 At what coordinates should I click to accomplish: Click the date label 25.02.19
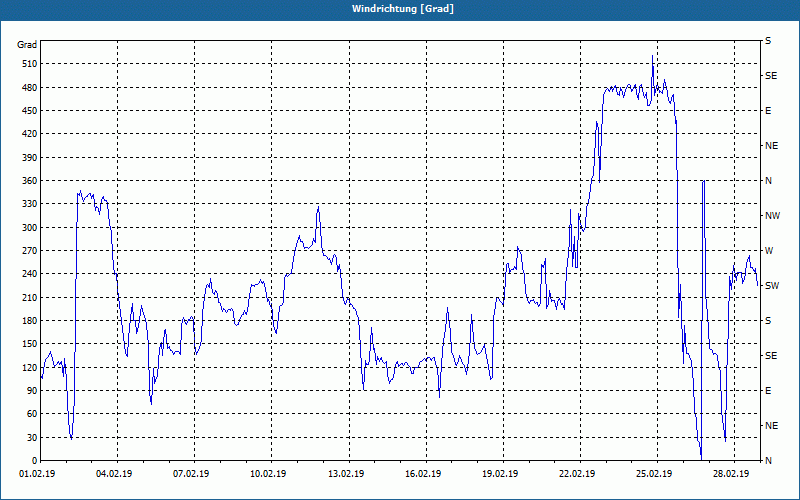(x=654, y=474)
